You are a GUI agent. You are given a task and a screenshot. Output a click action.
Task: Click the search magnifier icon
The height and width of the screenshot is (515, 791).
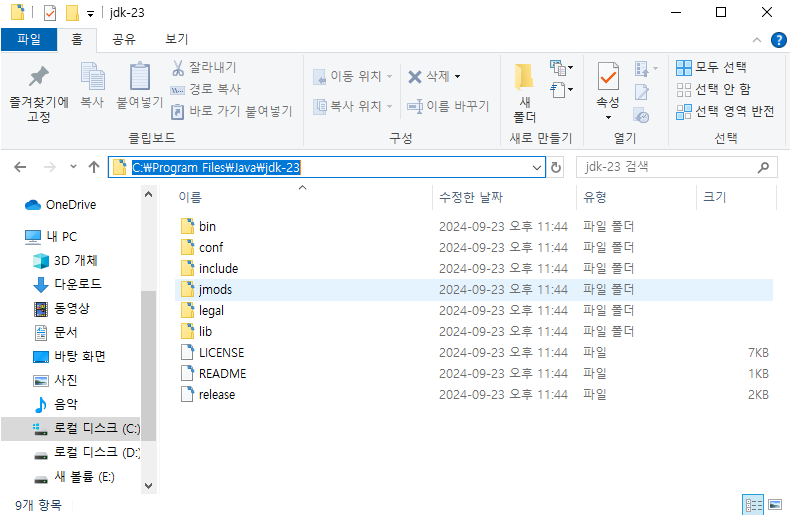[x=763, y=167]
